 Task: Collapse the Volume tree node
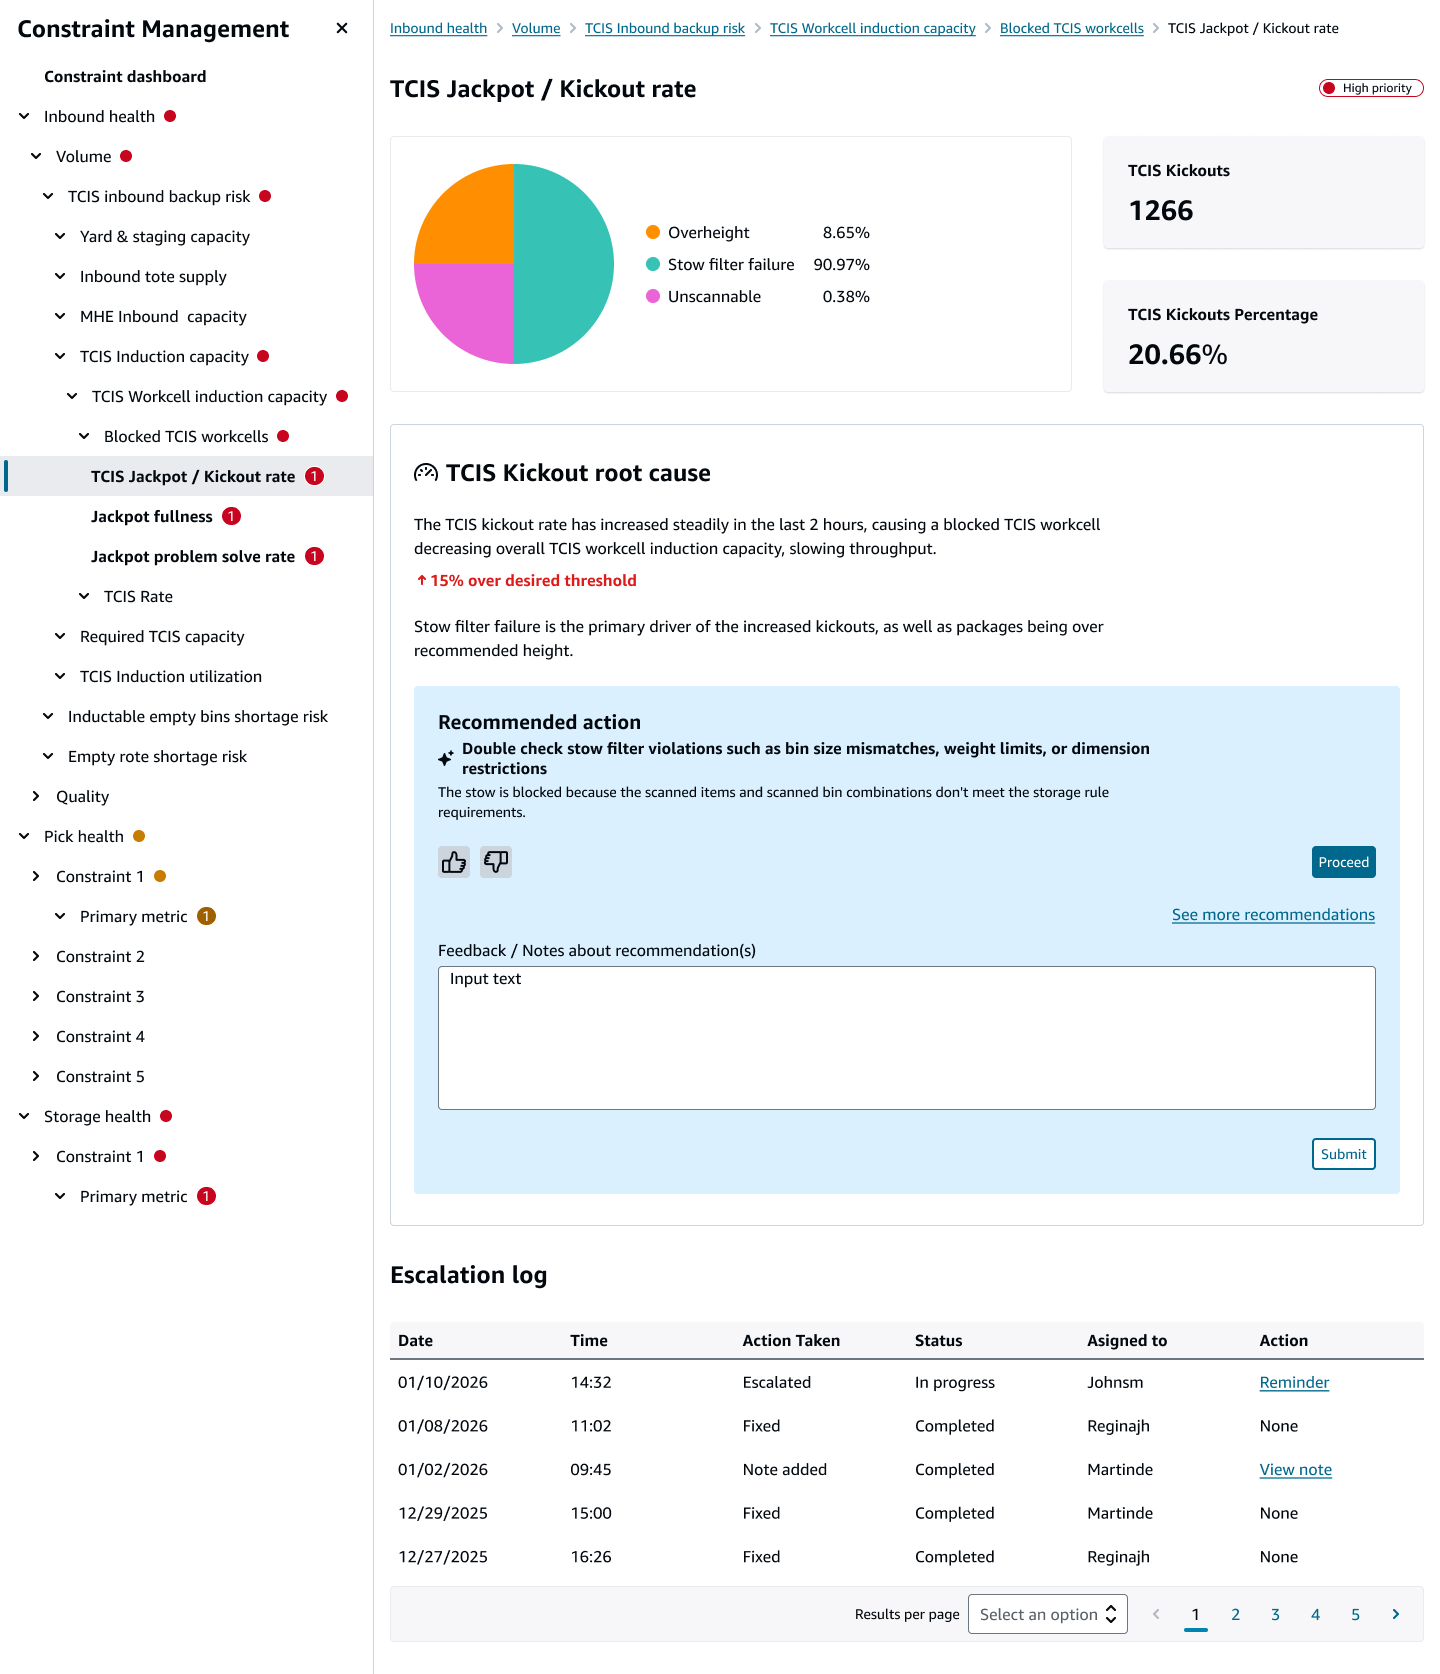[36, 156]
